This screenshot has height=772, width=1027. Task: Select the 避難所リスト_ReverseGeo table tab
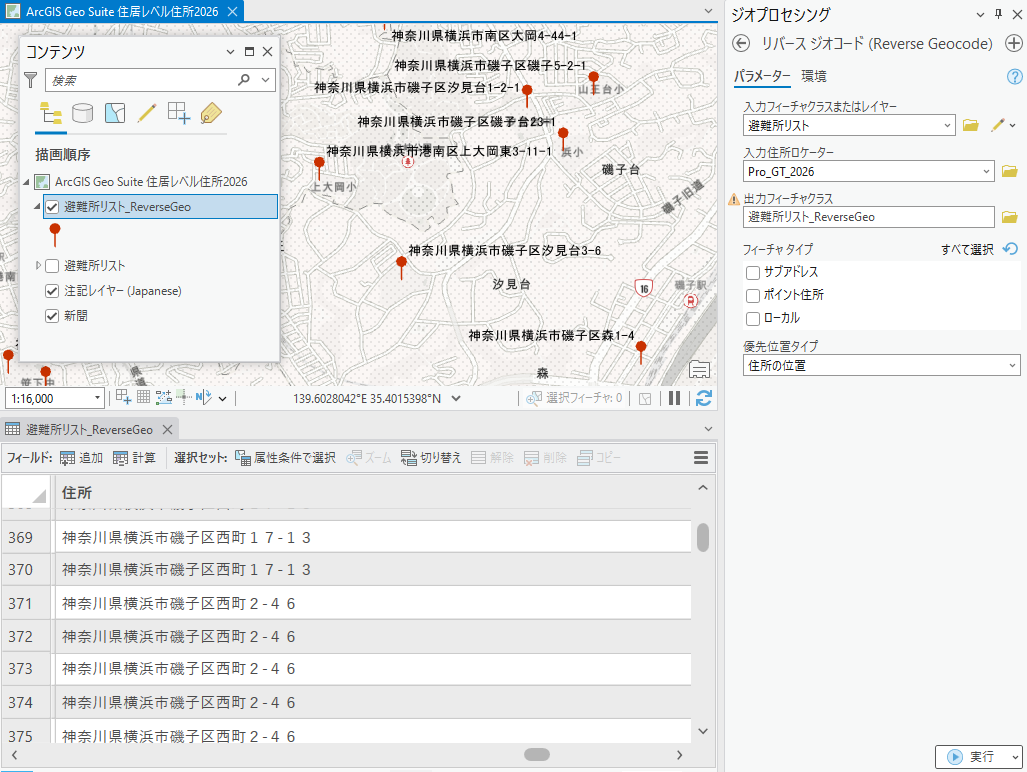point(89,430)
